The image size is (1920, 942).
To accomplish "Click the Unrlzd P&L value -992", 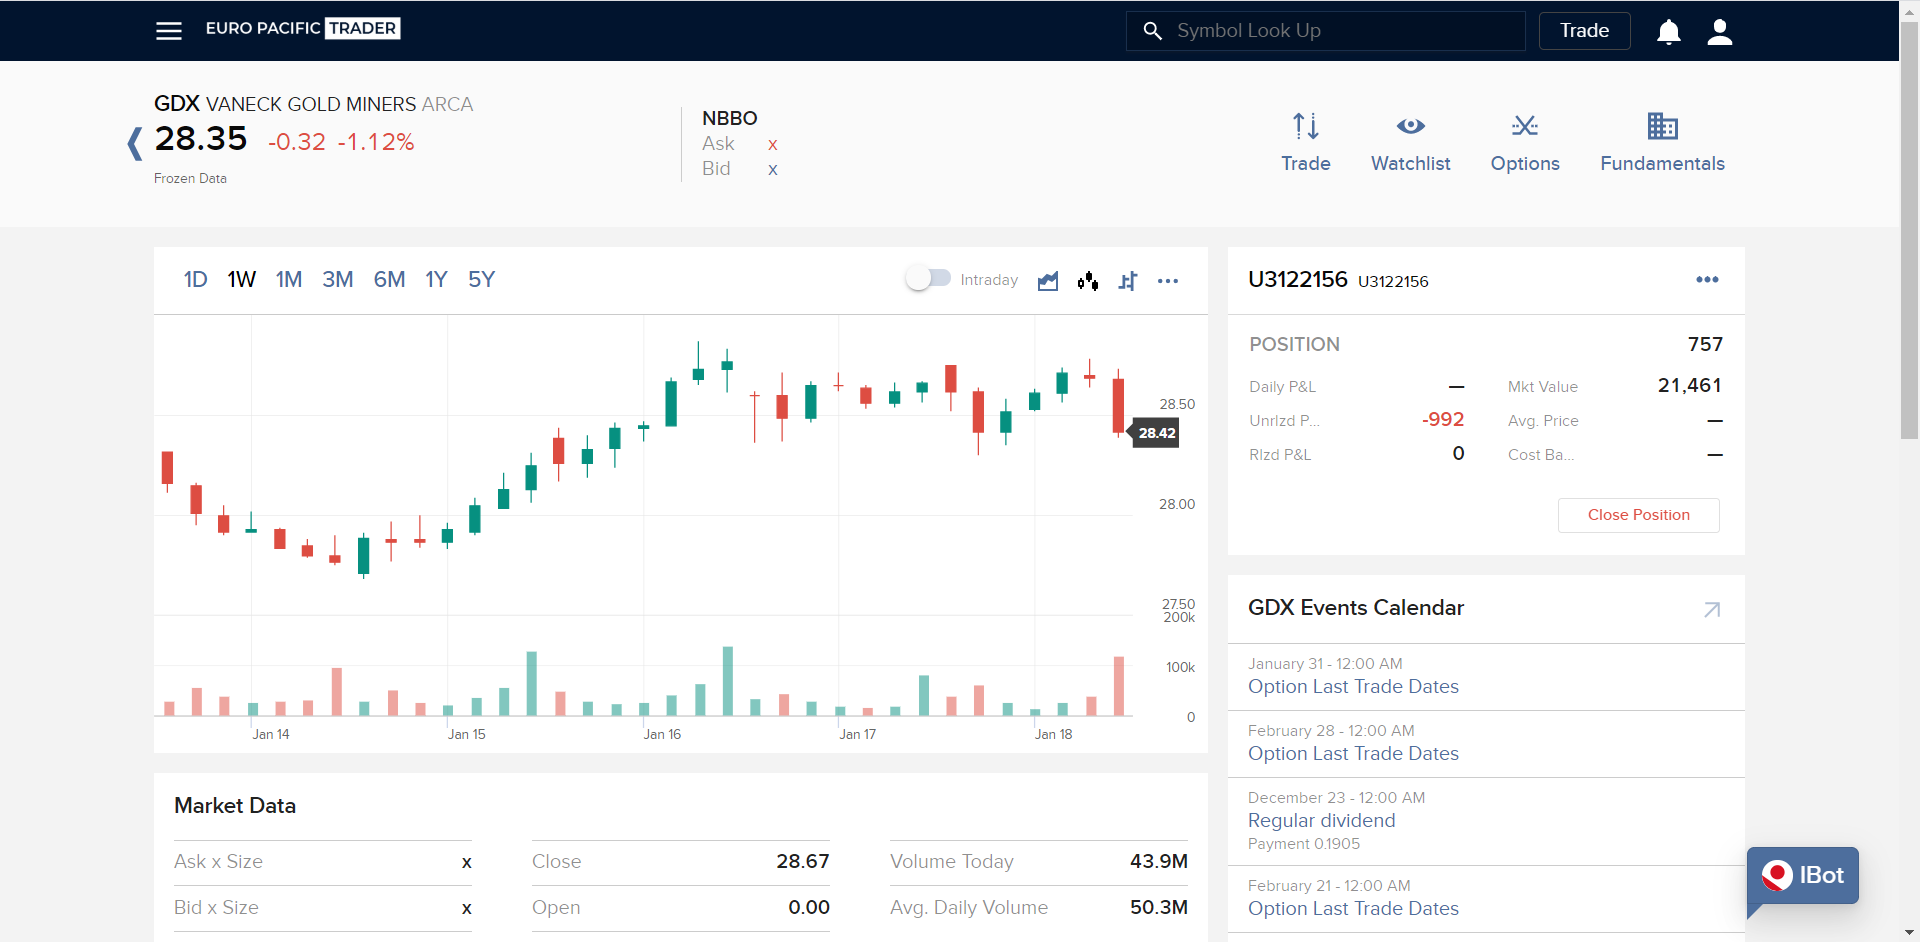I will tap(1443, 420).
